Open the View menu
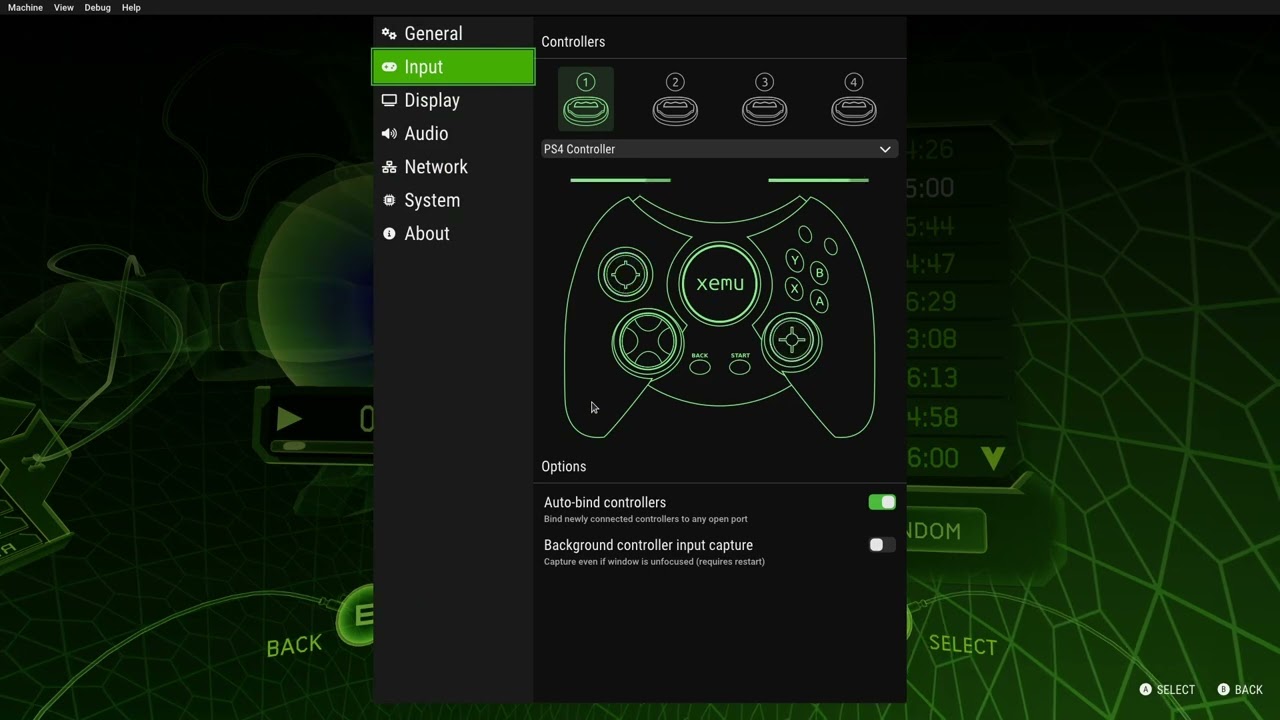This screenshot has height=720, width=1280. 63,7
